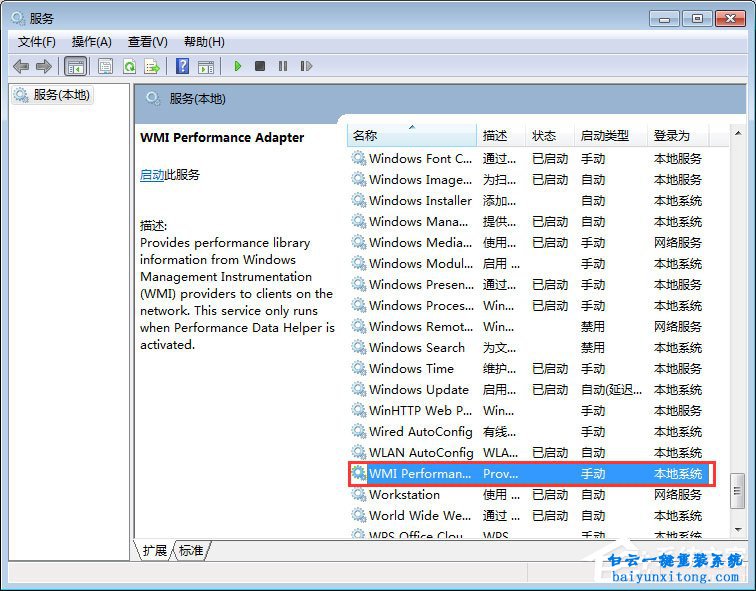Viewport: 756px width, 591px height.
Task: Switch to the 标准 tab
Action: tap(191, 550)
